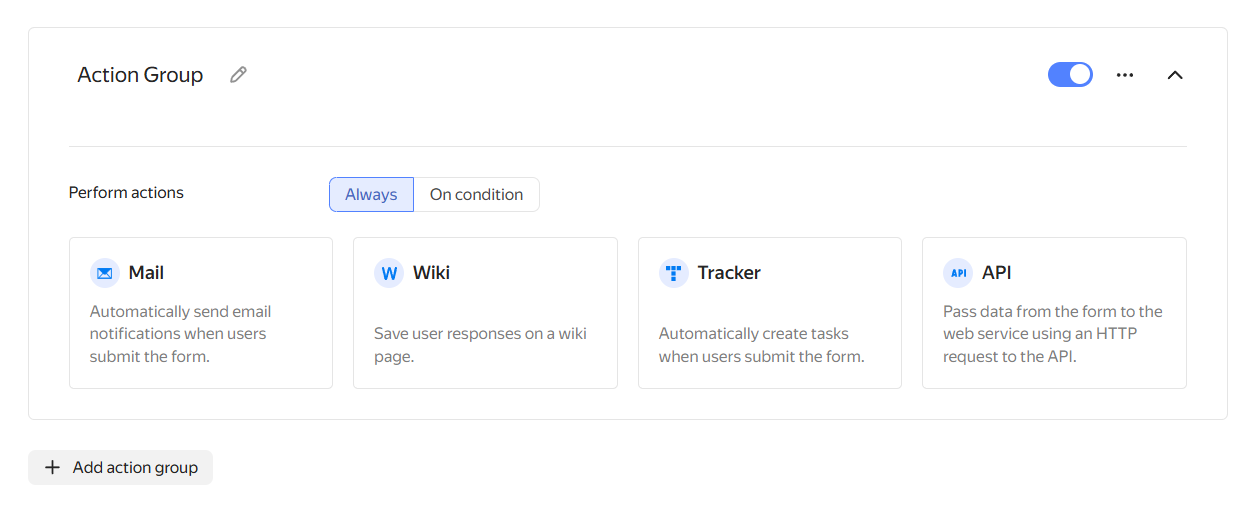Pick the "Tracker" action title

pos(729,273)
